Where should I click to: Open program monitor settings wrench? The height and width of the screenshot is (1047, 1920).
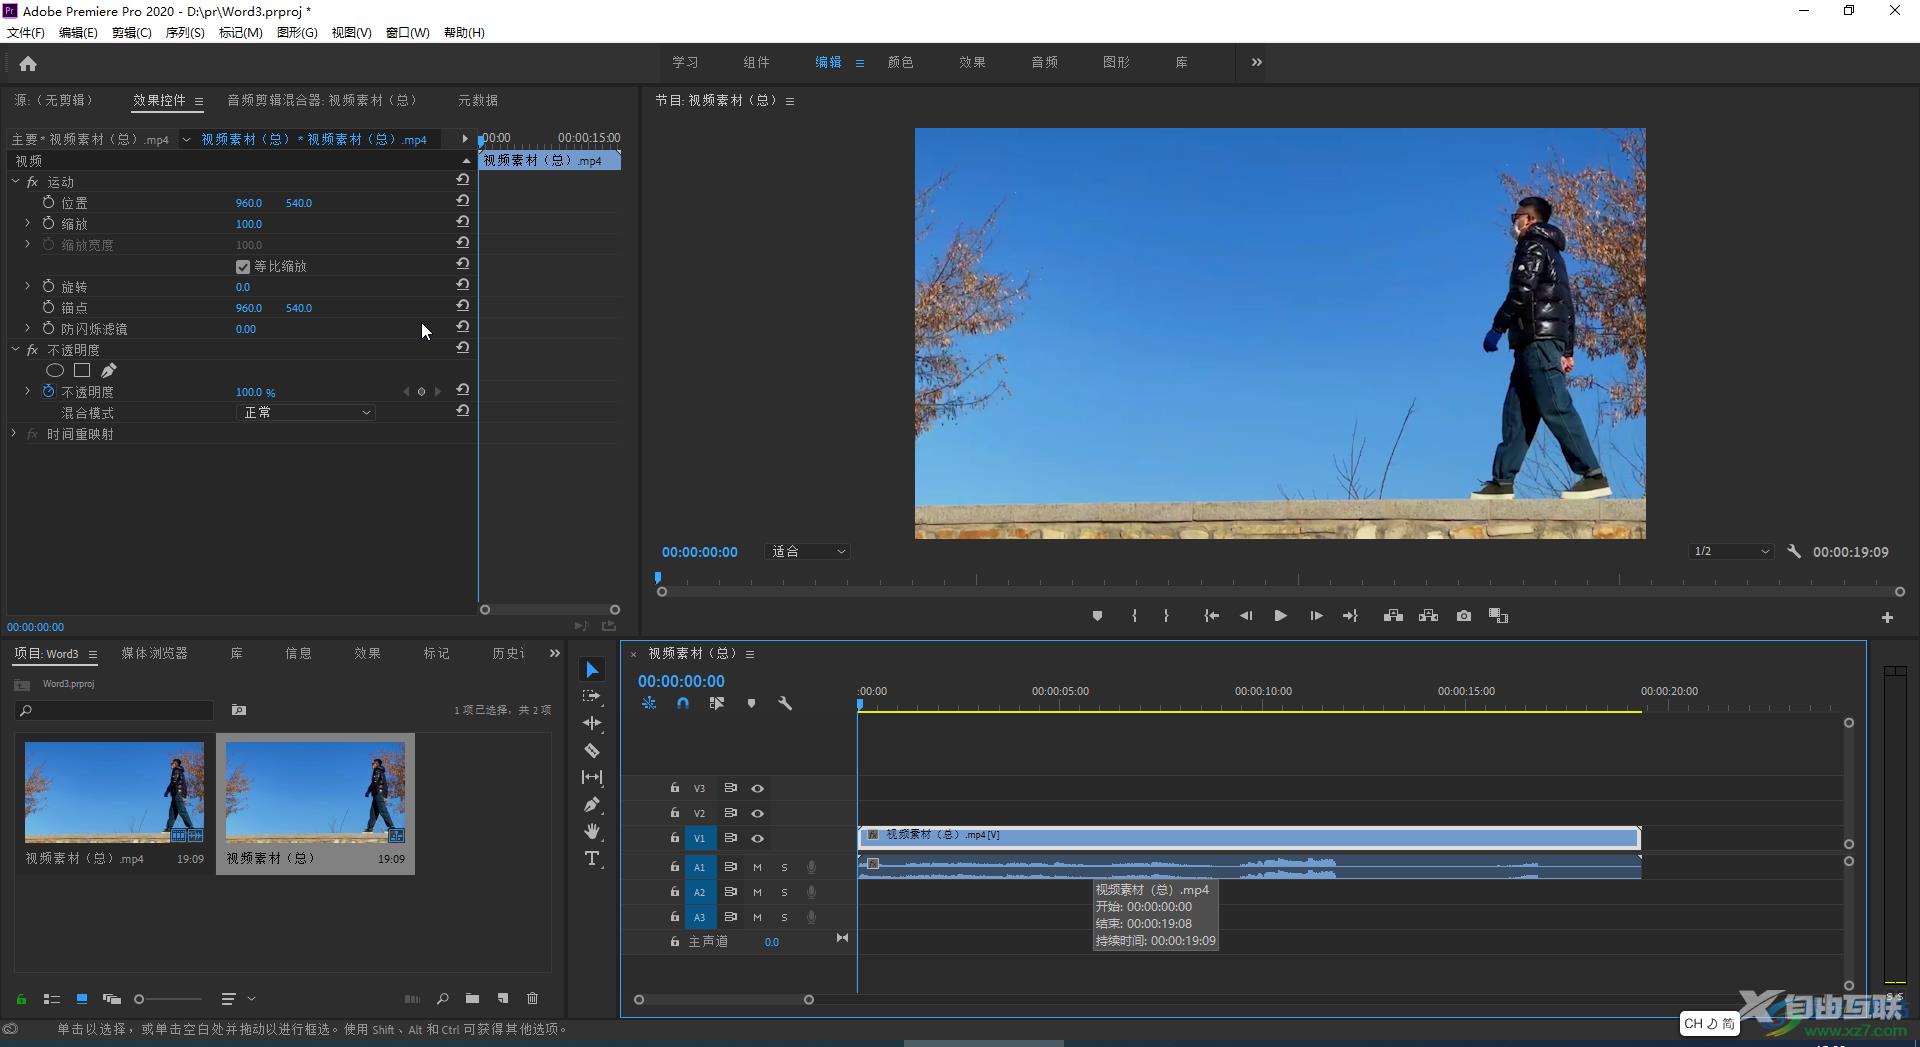[1794, 551]
